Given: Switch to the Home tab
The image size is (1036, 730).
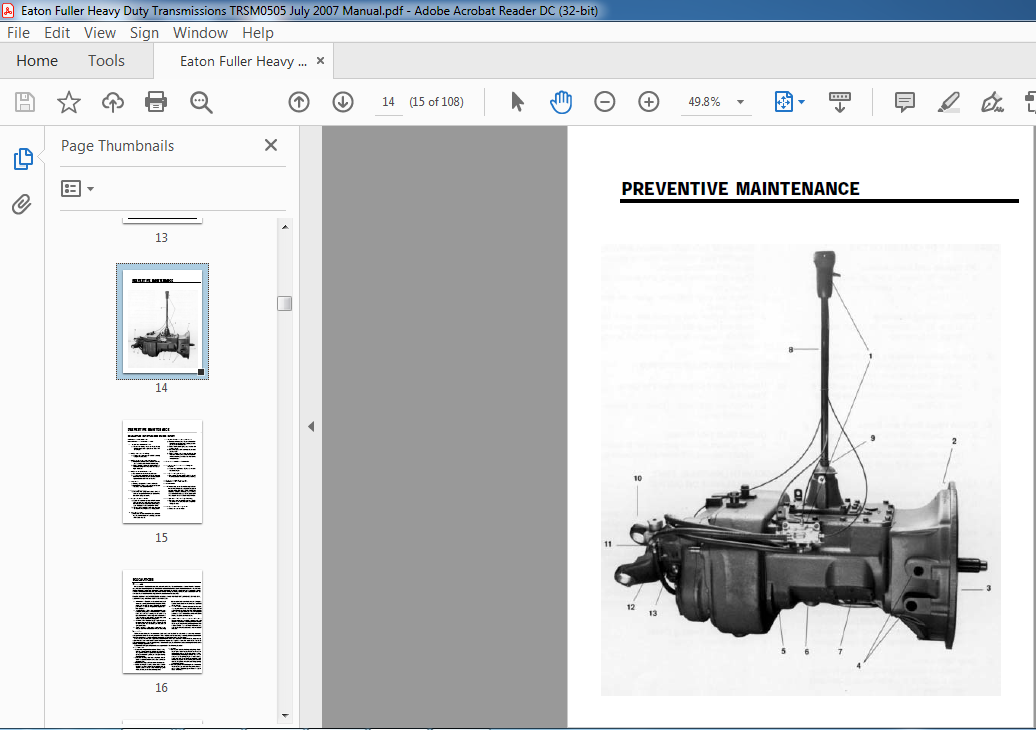Looking at the screenshot, I should (x=37, y=61).
